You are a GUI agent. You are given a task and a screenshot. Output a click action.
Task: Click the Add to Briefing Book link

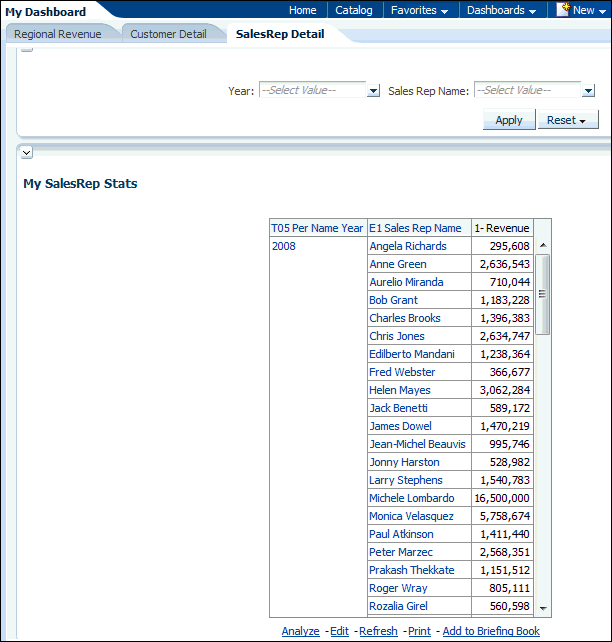(491, 631)
